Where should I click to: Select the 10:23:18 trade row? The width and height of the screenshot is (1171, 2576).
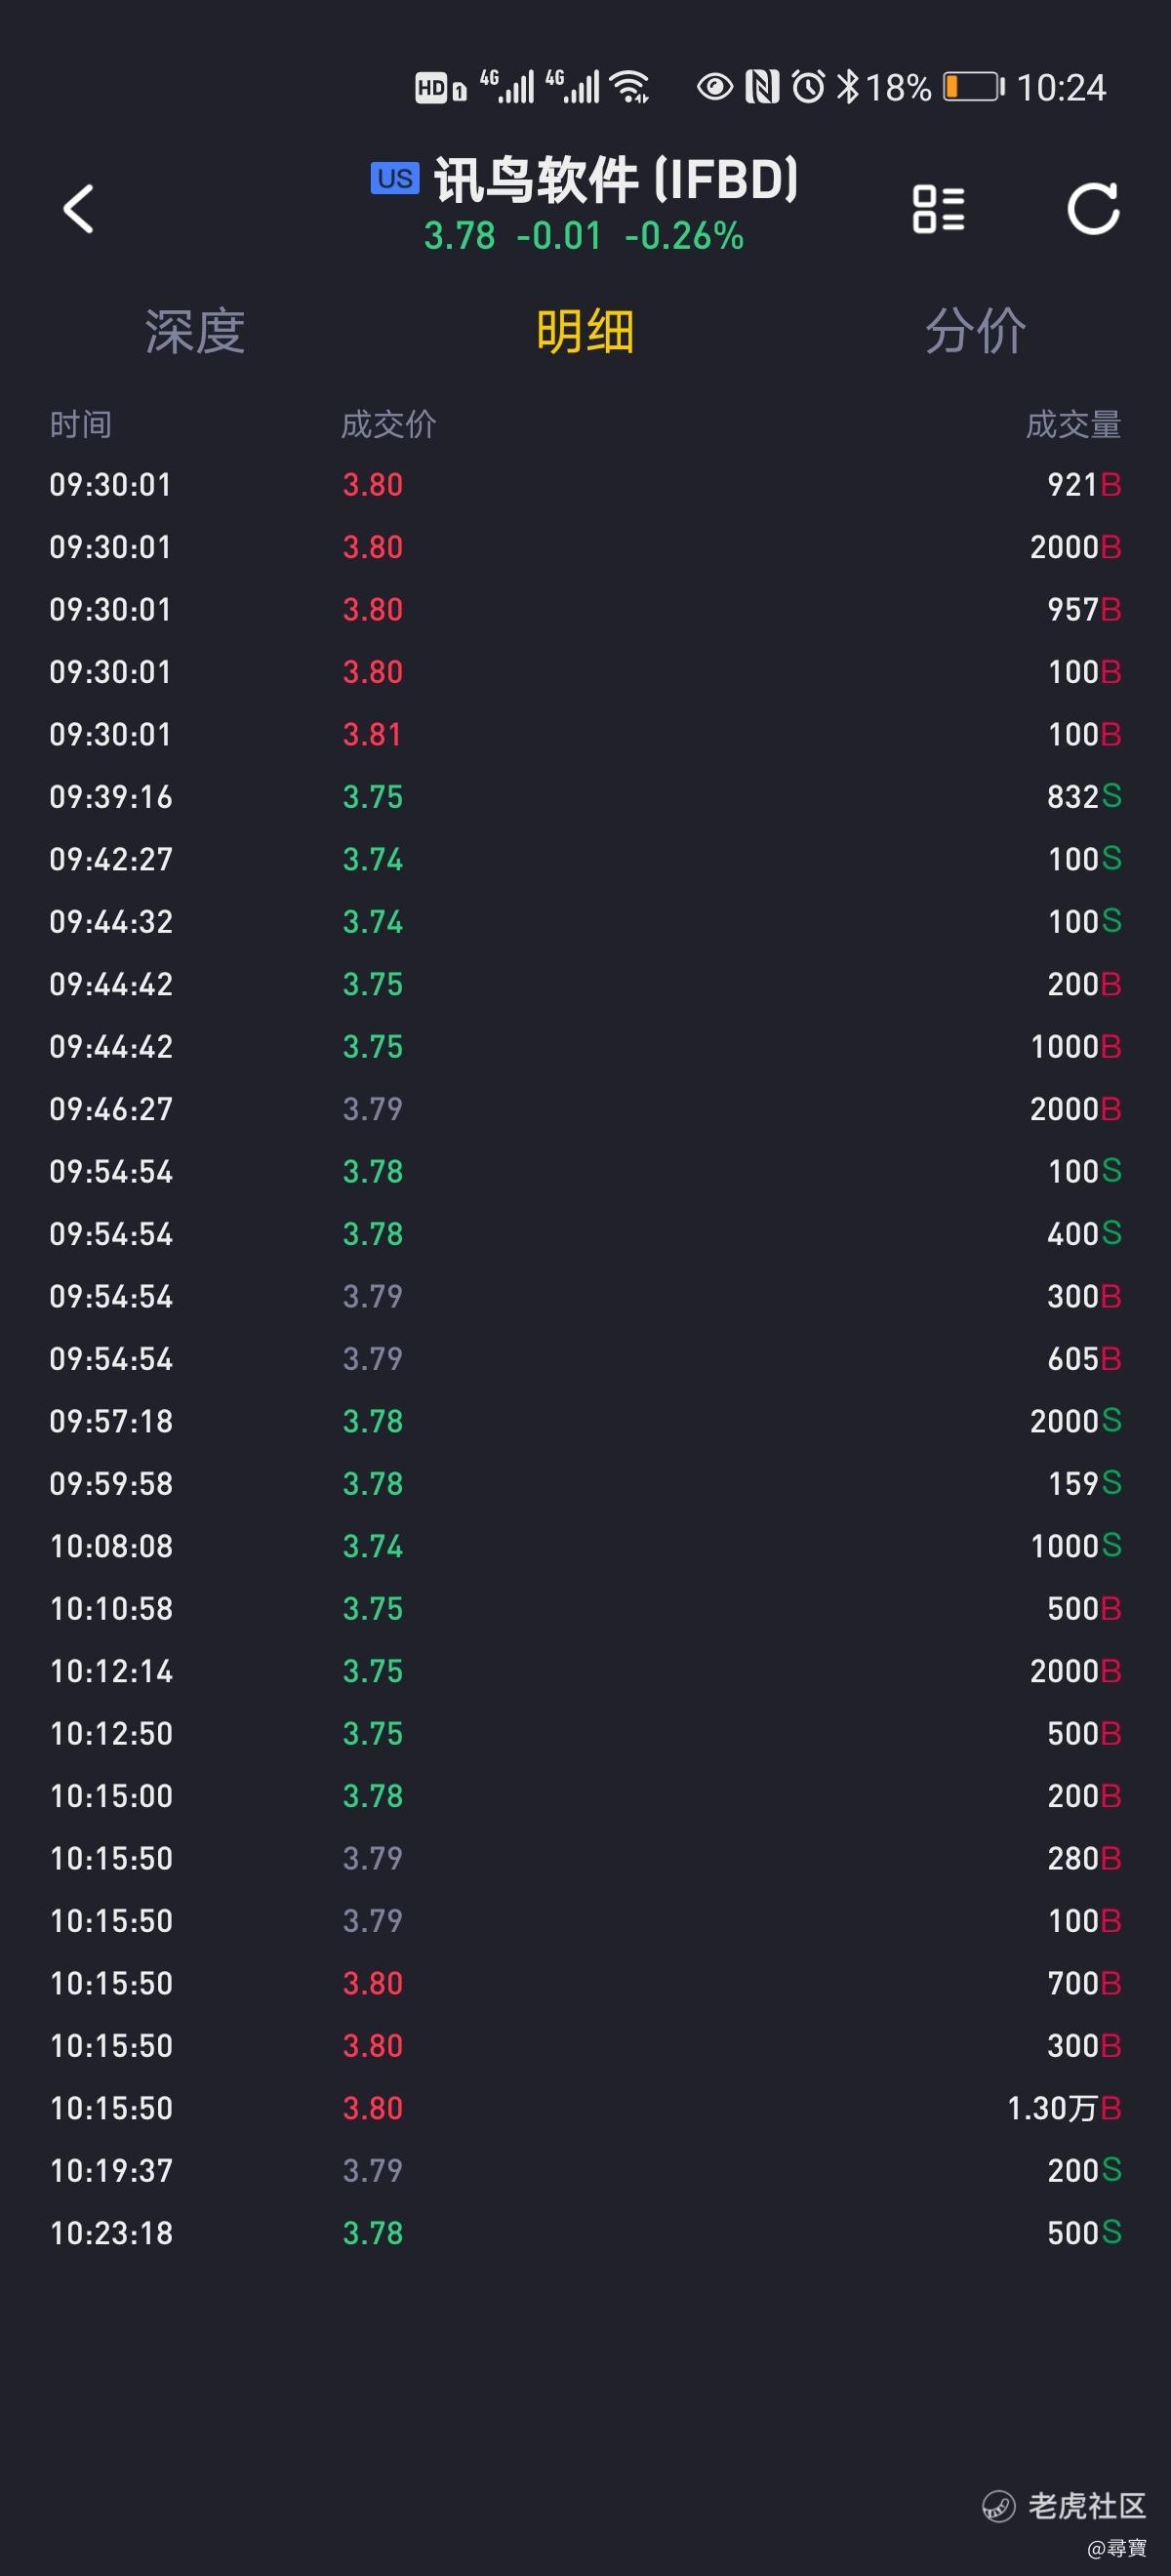[585, 2233]
